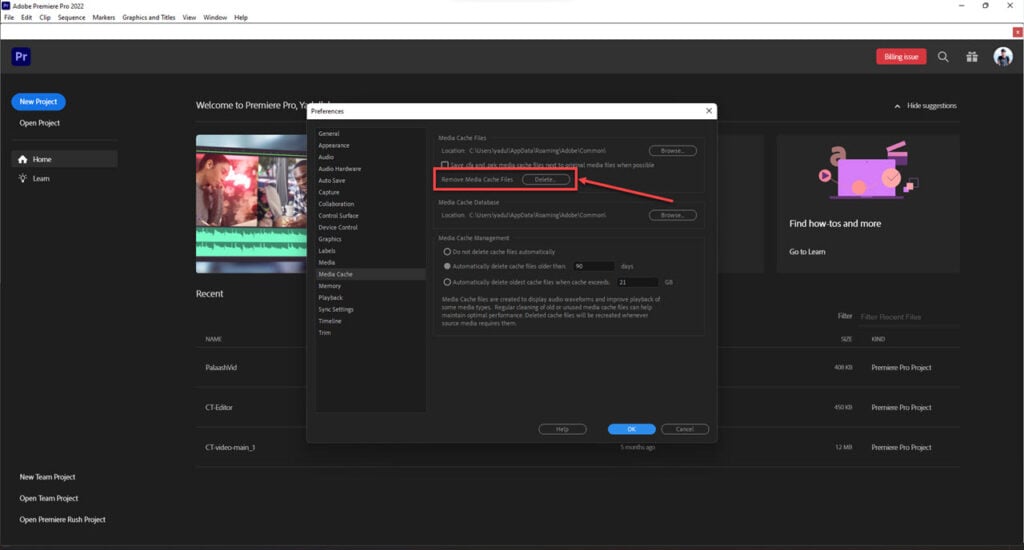Screen dimensions: 1024x550
Task: Click Browse for Media Cache Database location
Action: pos(673,215)
